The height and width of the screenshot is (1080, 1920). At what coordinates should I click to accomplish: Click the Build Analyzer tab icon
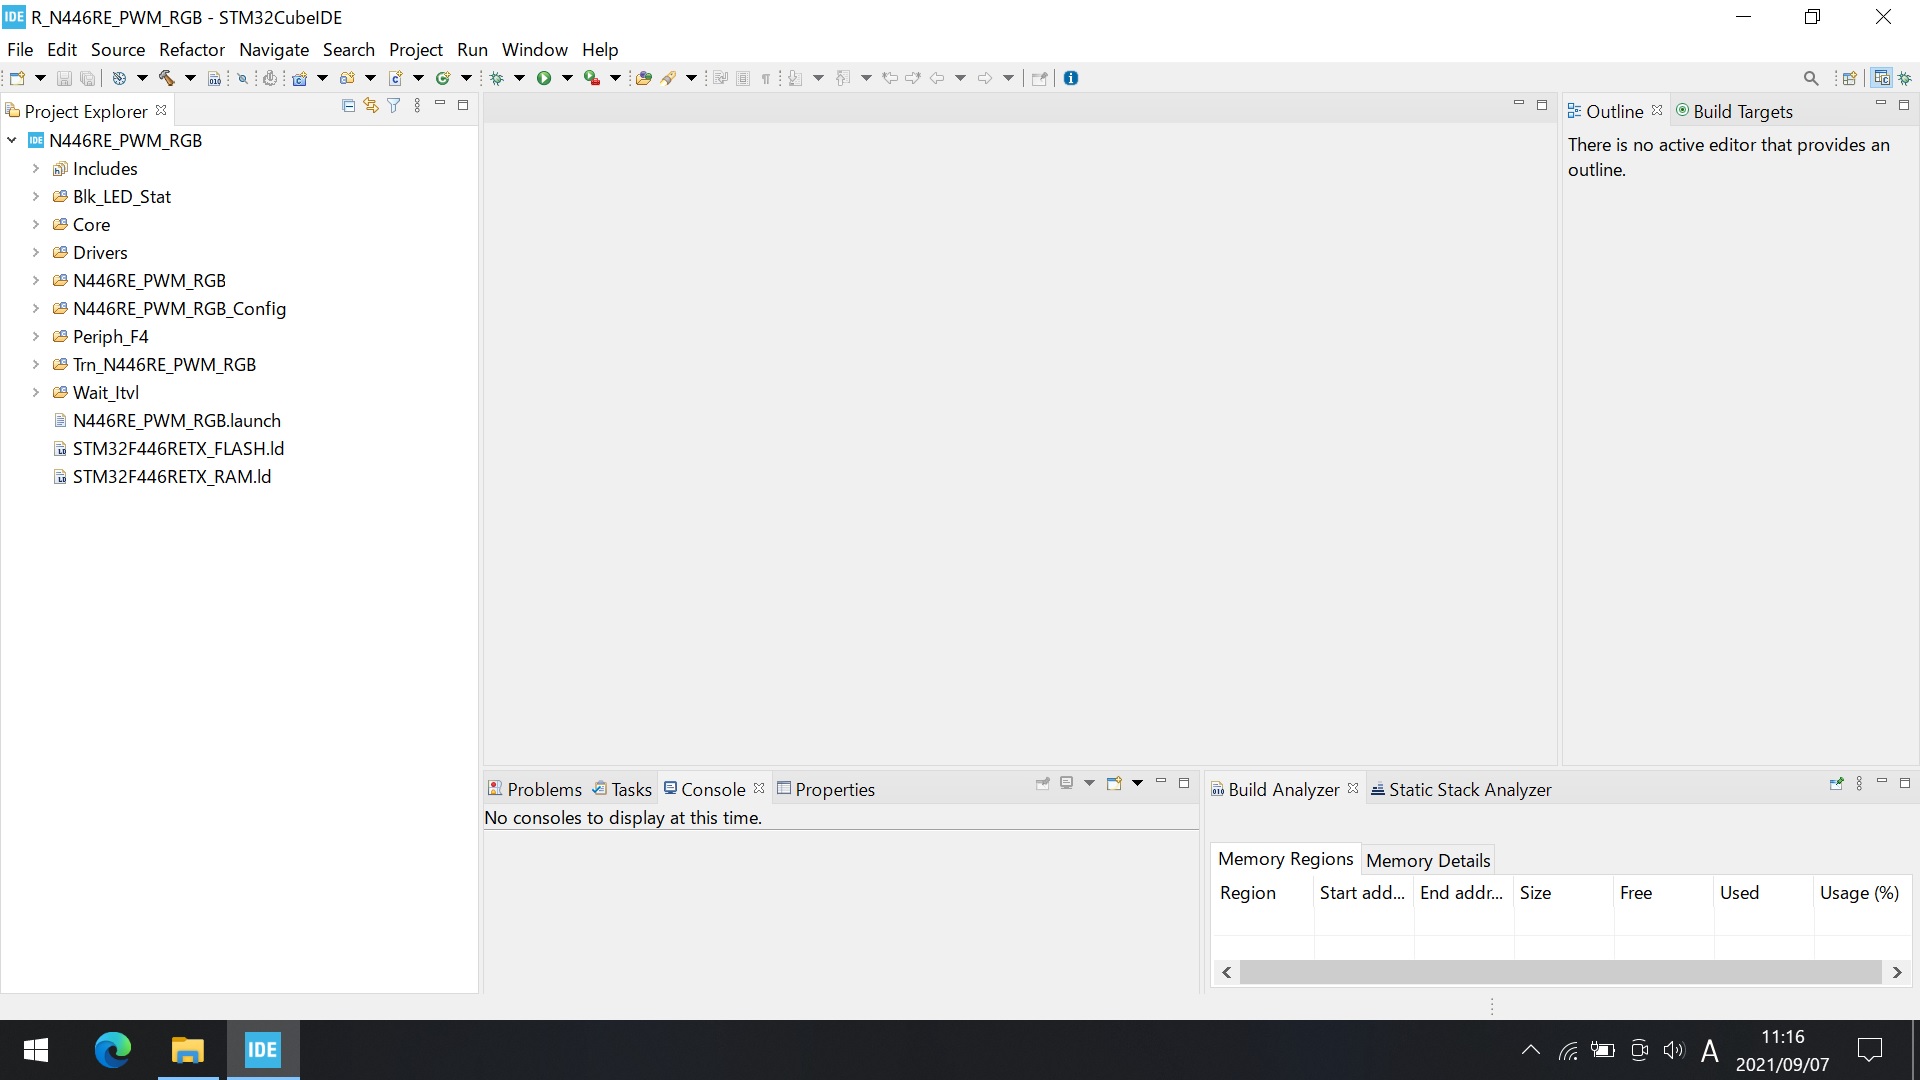tap(1217, 789)
